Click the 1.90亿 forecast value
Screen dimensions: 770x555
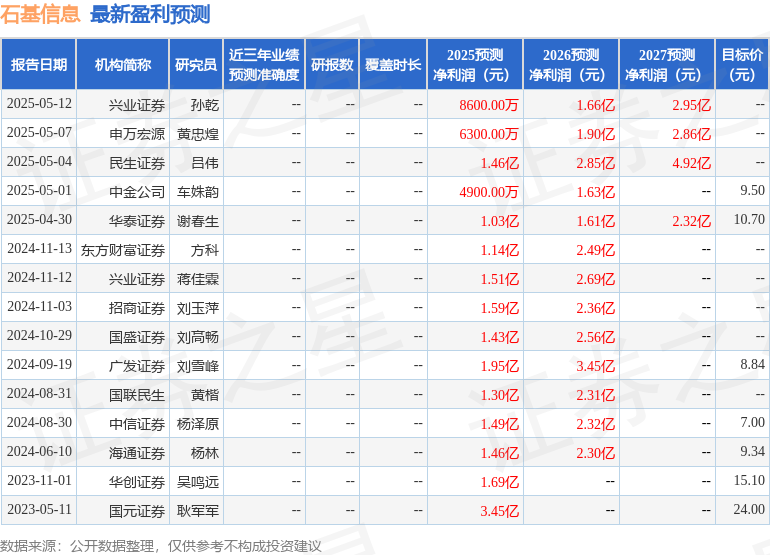pyautogui.click(x=596, y=134)
